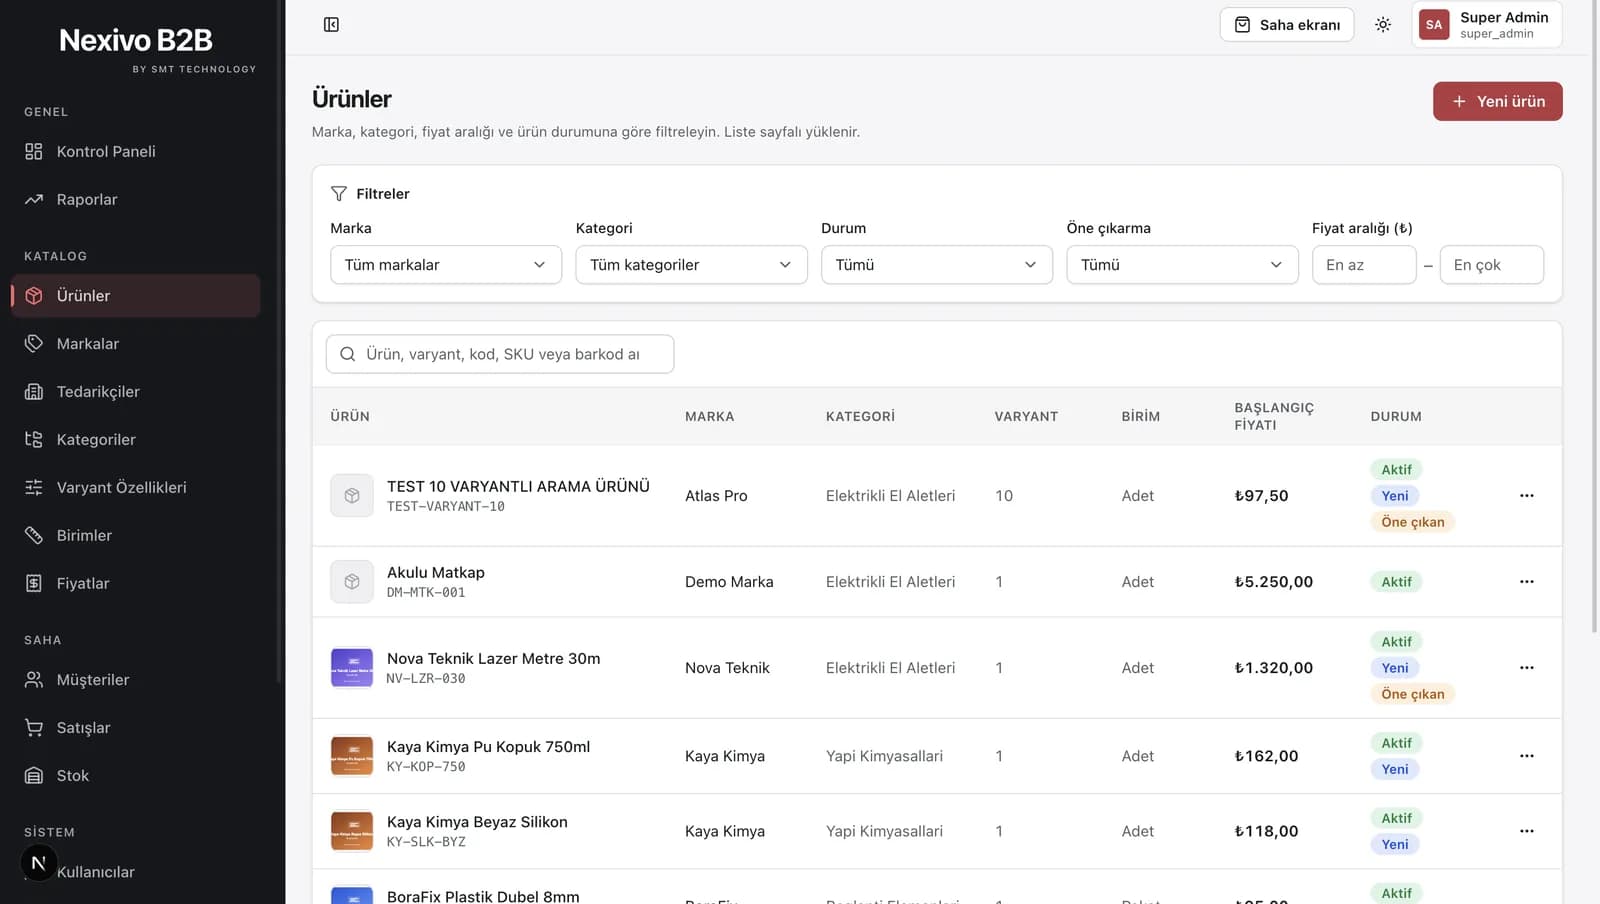The image size is (1600, 904).
Task: Collapse the sidebar with the panel icon
Action: click(331, 24)
